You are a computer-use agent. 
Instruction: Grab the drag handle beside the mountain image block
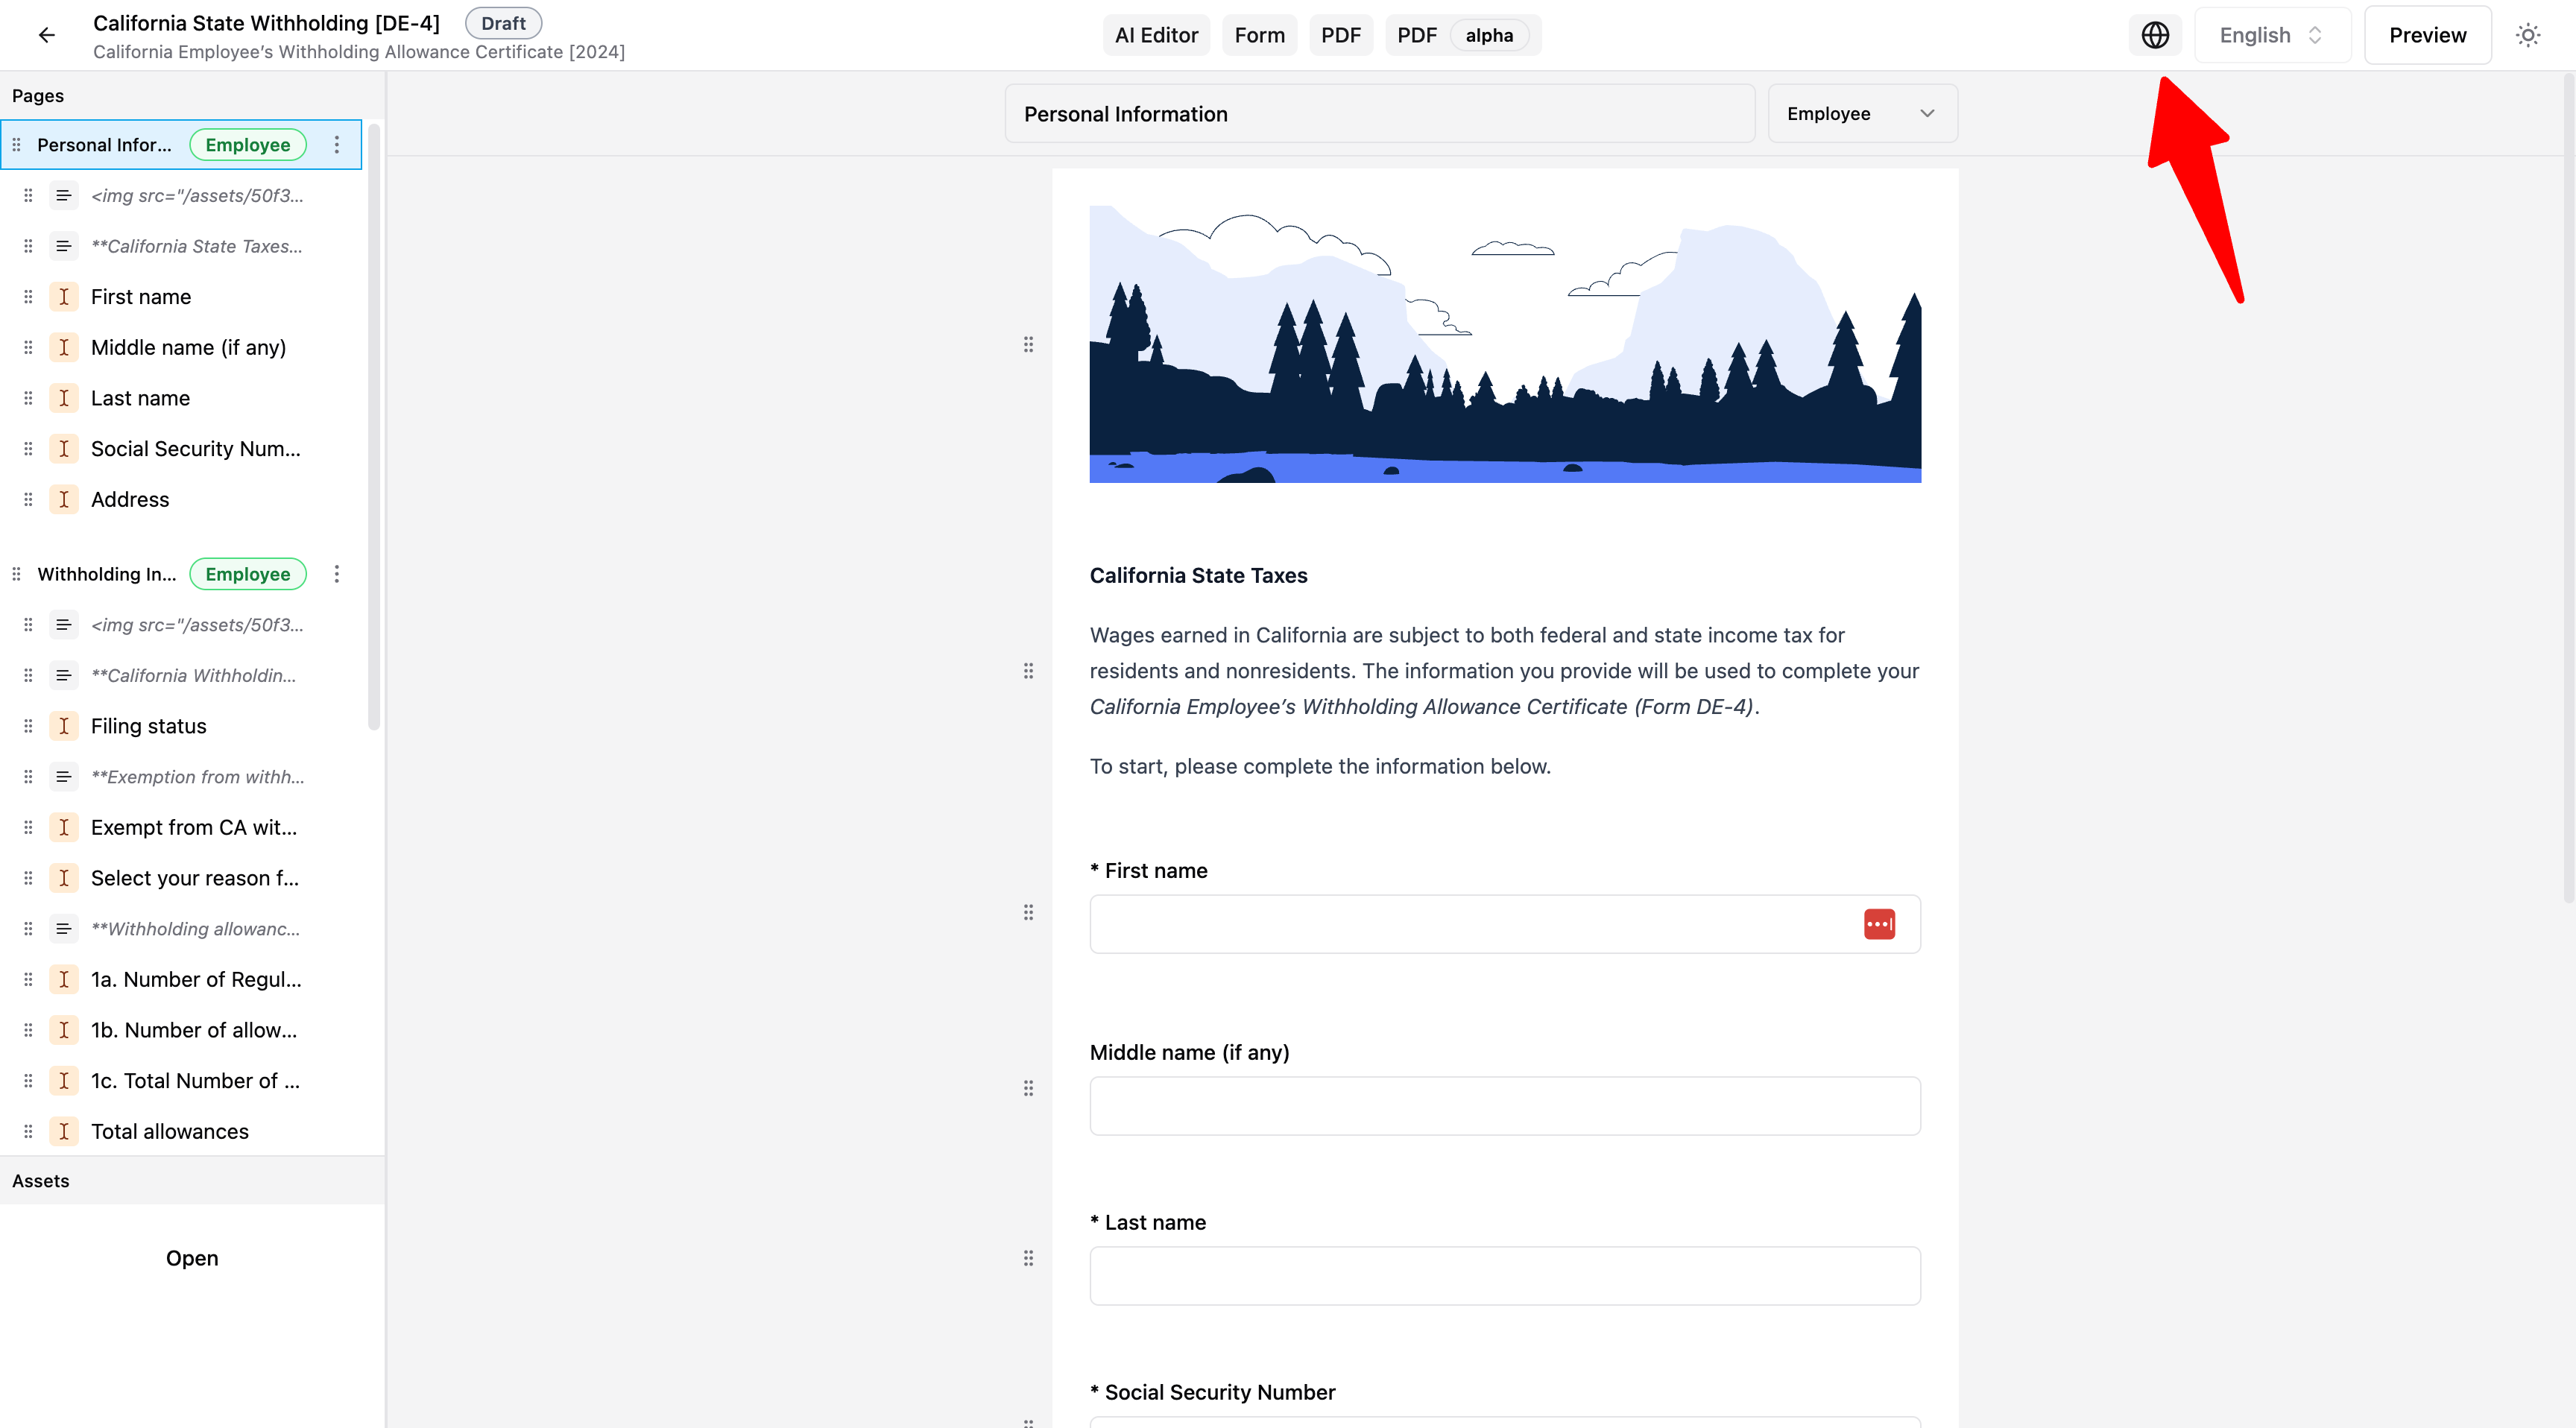[x=1028, y=345]
